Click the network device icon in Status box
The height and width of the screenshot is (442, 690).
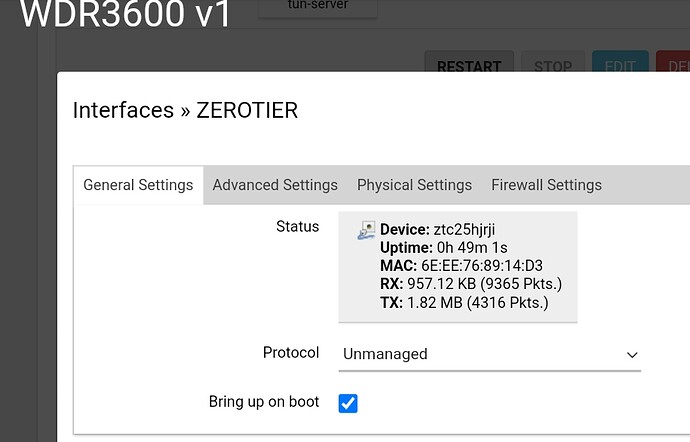click(x=366, y=230)
